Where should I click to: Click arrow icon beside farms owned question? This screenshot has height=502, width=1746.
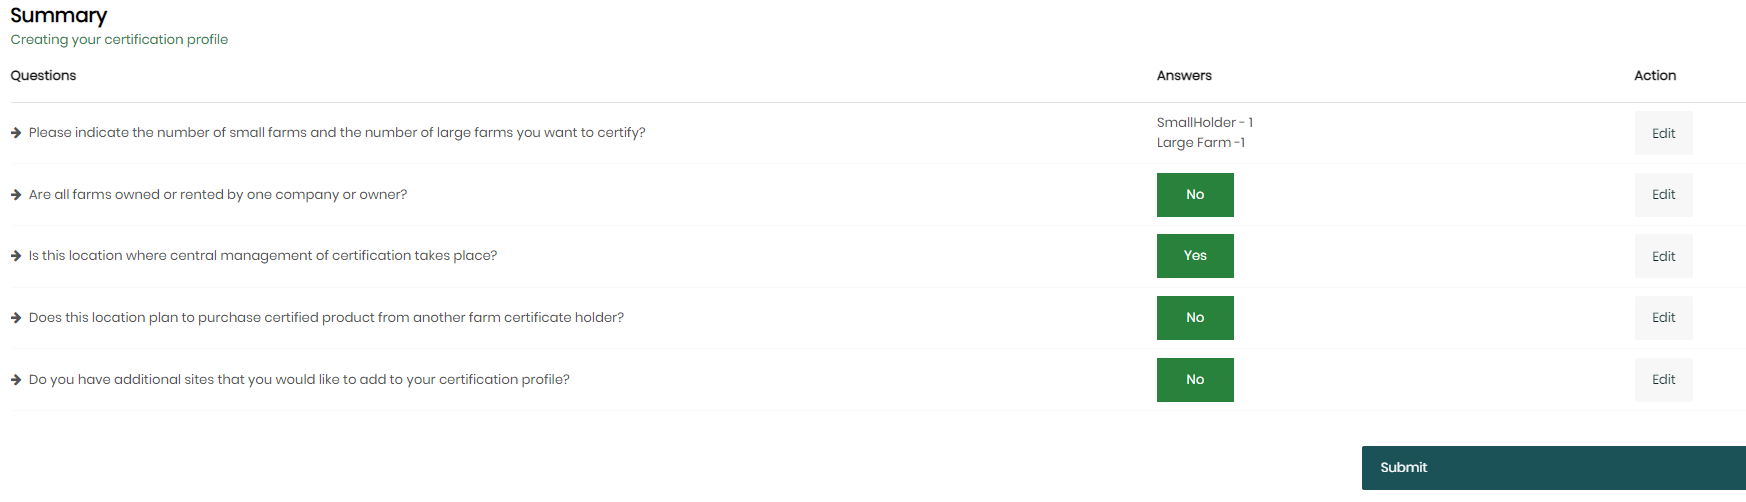tap(16, 195)
